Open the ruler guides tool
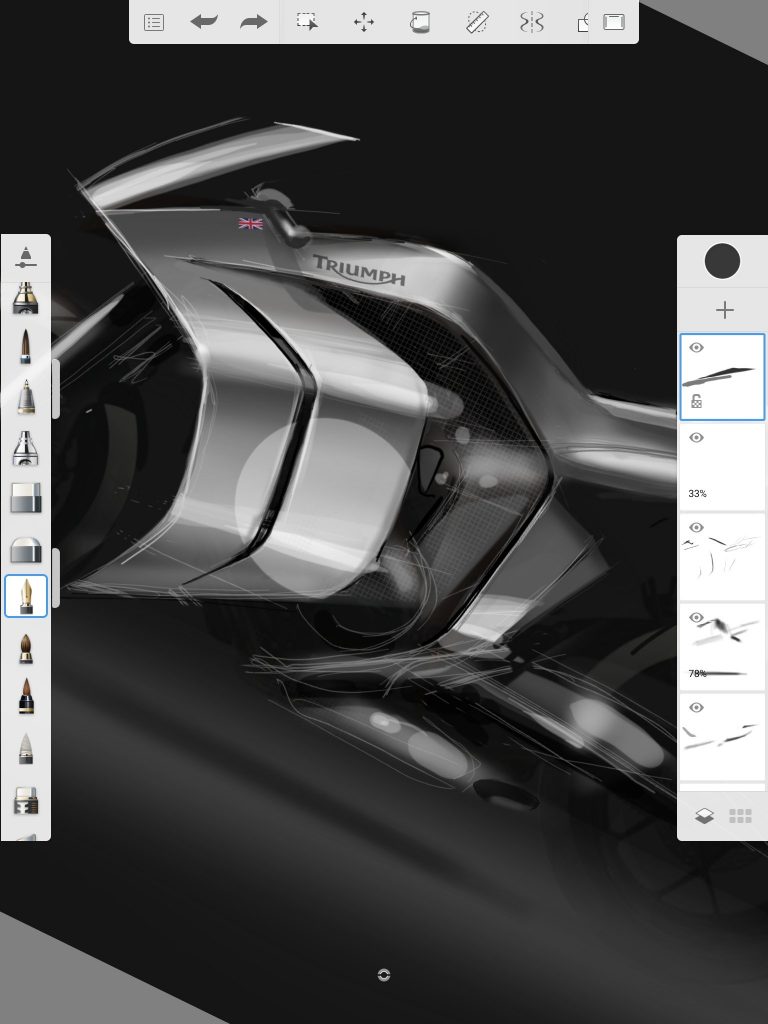 pyautogui.click(x=477, y=22)
